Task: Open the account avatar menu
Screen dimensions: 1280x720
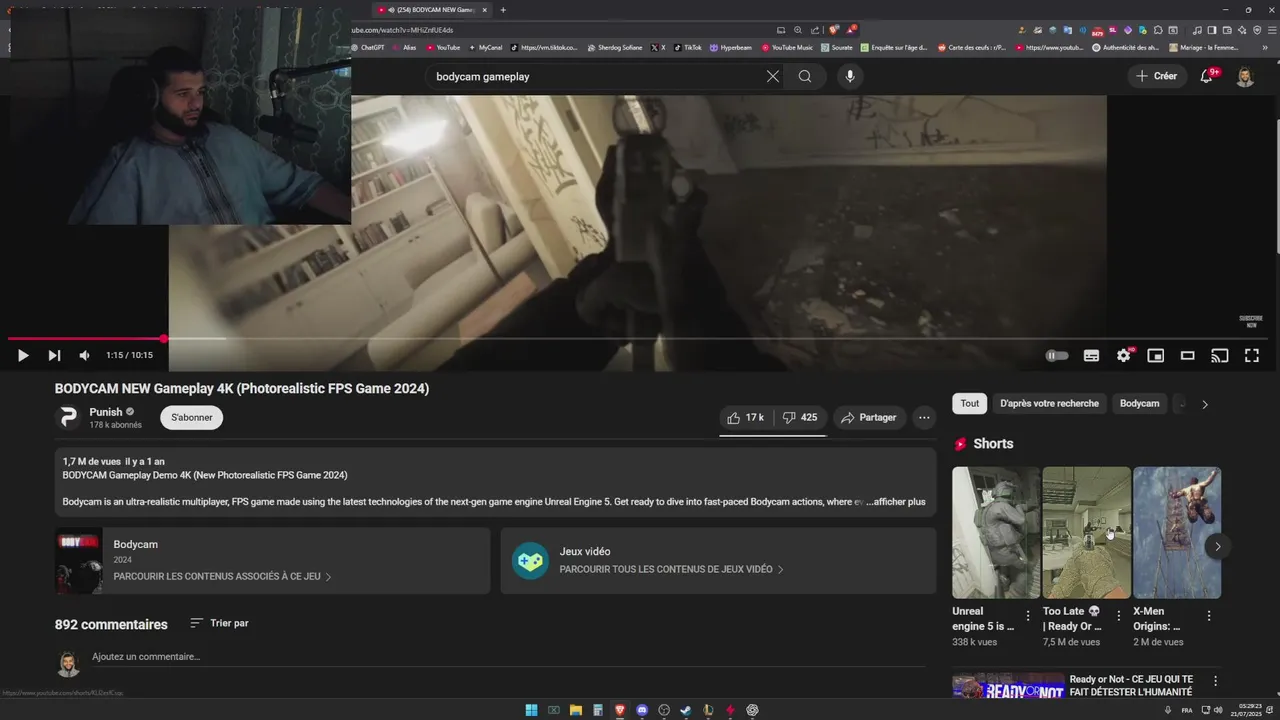Action: click(1245, 76)
